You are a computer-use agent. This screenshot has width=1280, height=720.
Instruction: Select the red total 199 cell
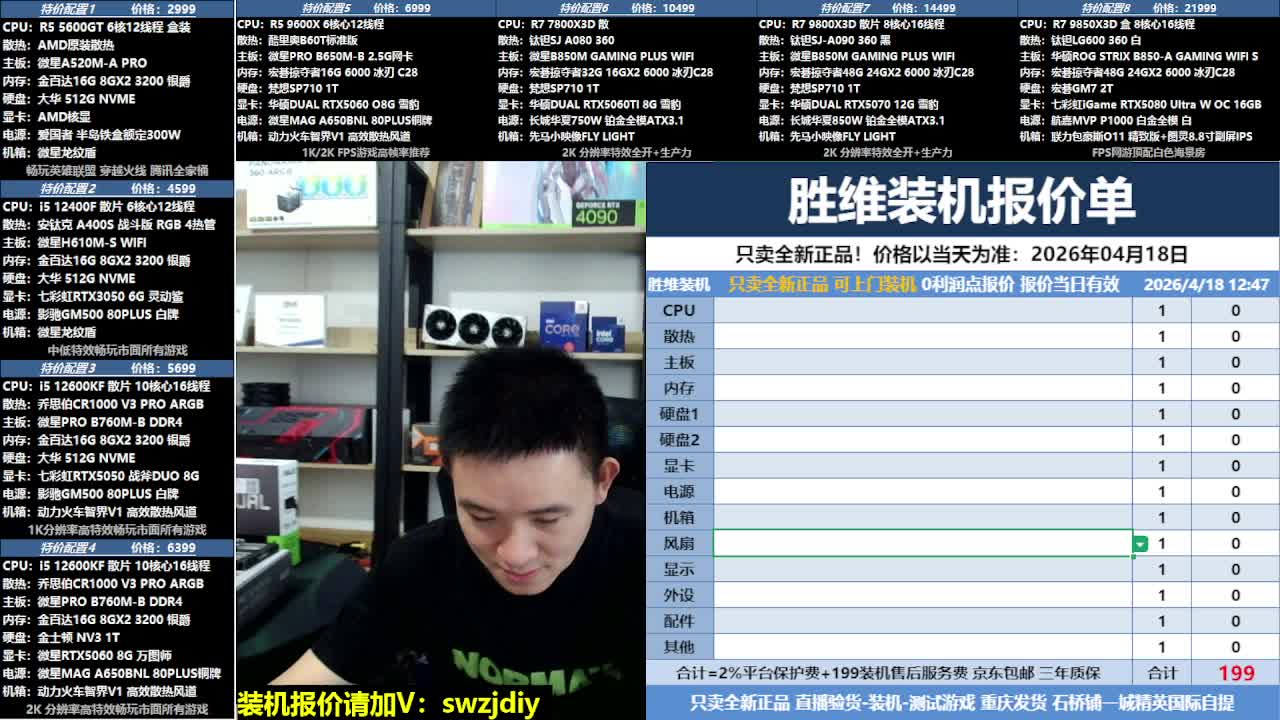(x=1235, y=673)
